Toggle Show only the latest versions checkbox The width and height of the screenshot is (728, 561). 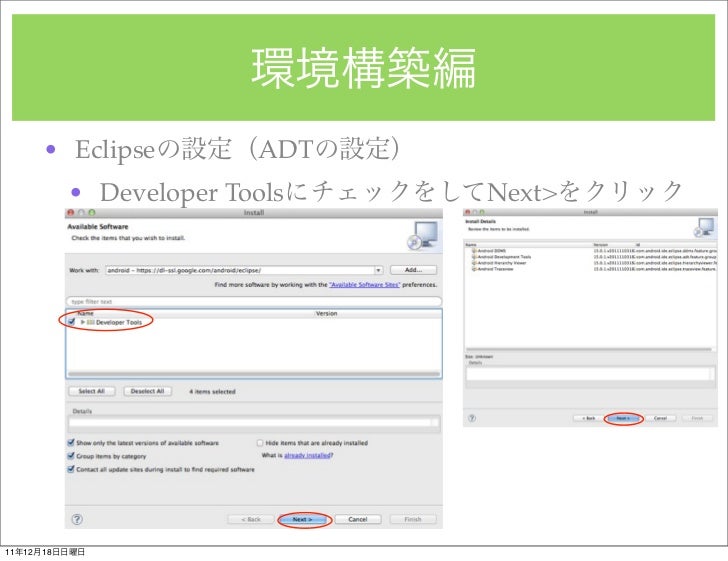71,443
